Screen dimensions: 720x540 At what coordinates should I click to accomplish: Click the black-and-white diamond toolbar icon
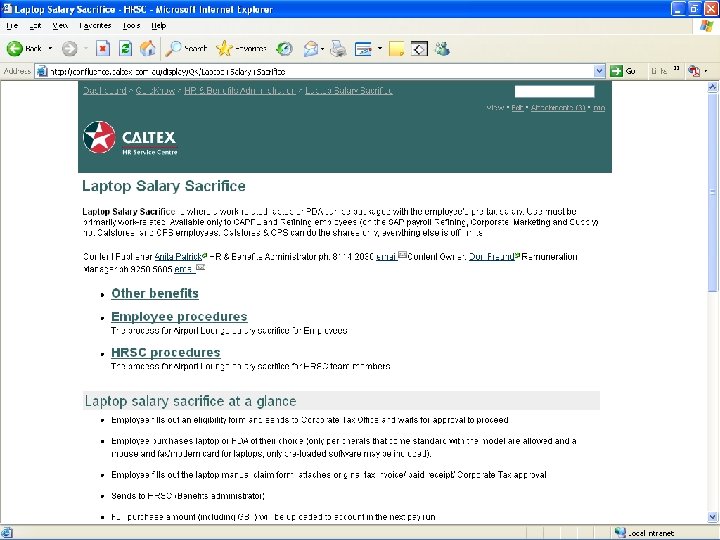click(x=419, y=48)
